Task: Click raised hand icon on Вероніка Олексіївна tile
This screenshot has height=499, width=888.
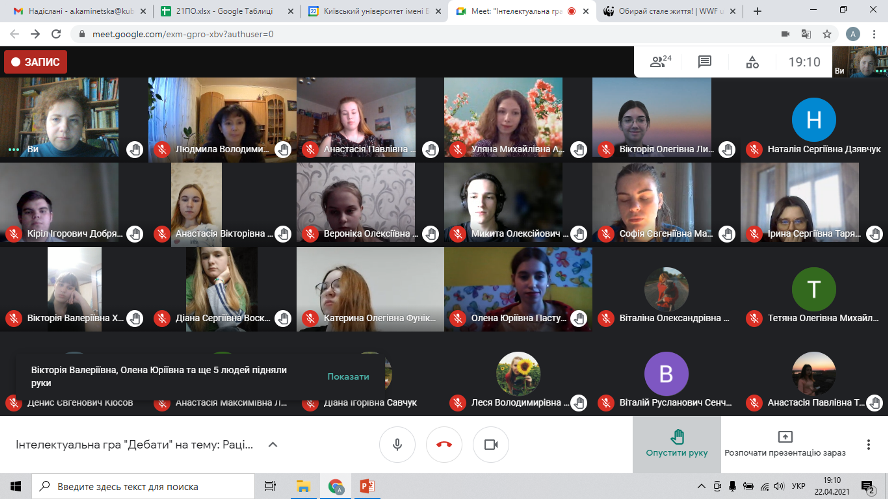Action: pos(430,234)
